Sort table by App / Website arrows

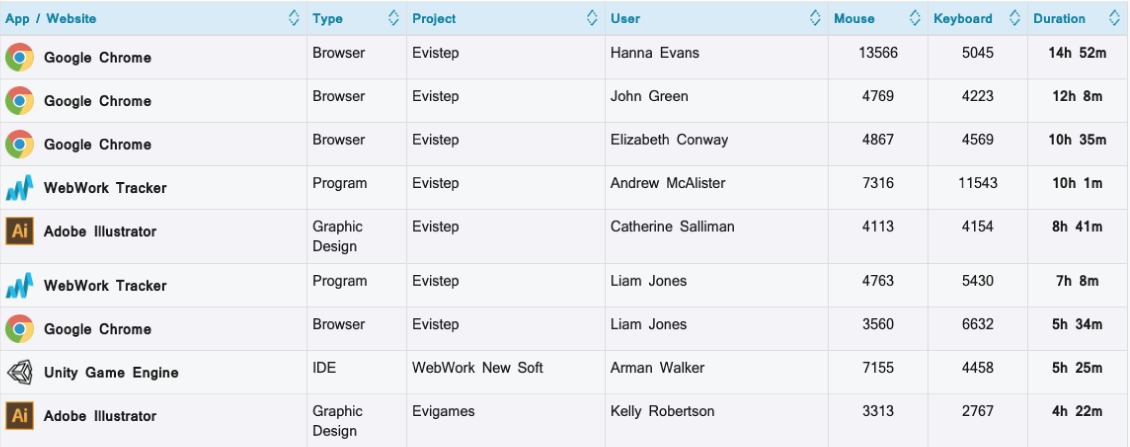[294, 18]
